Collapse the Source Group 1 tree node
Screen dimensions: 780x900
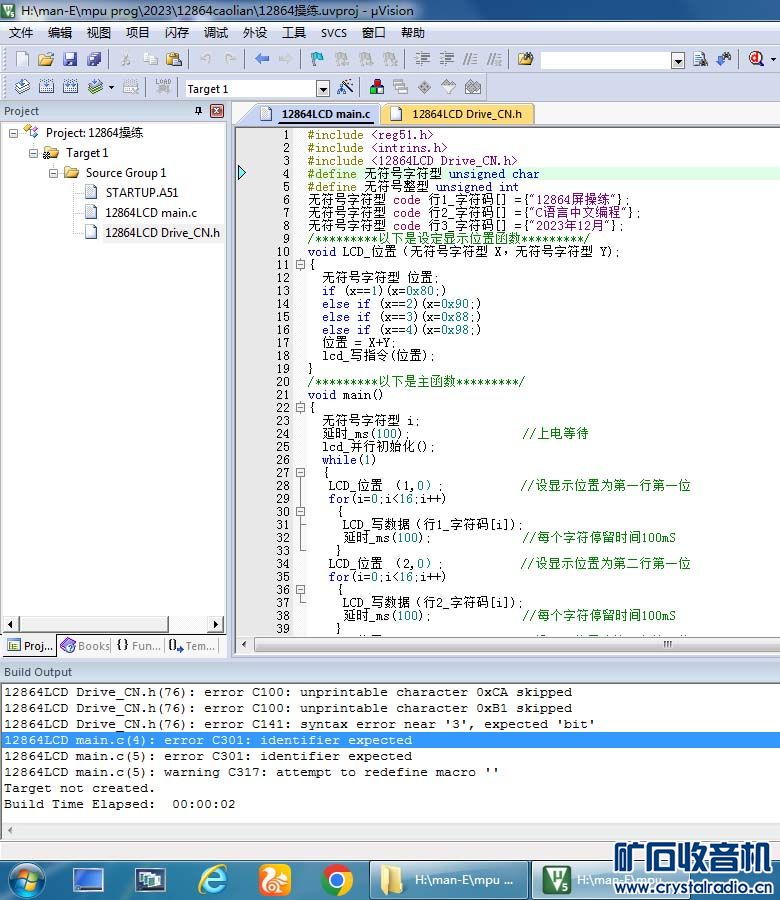coord(54,173)
